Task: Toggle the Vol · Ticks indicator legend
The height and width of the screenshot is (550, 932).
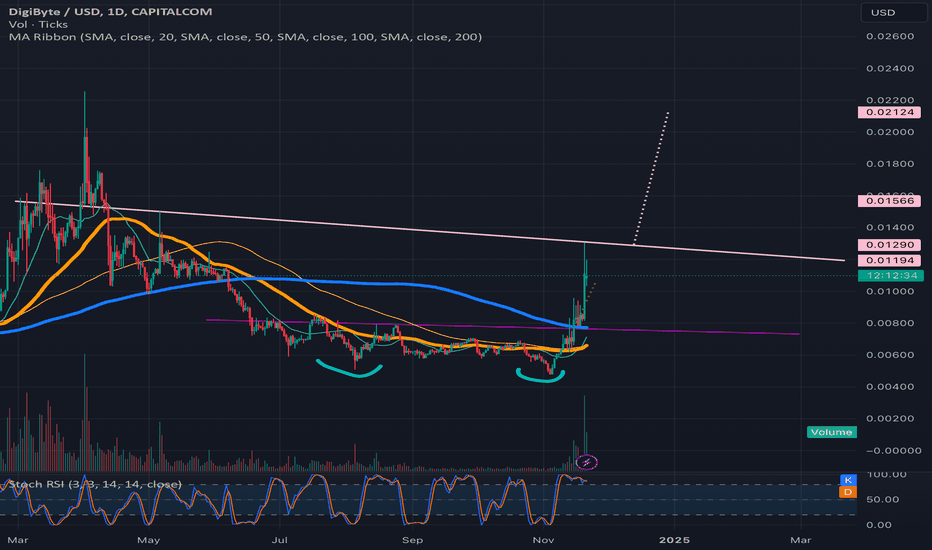Action: tap(38, 24)
